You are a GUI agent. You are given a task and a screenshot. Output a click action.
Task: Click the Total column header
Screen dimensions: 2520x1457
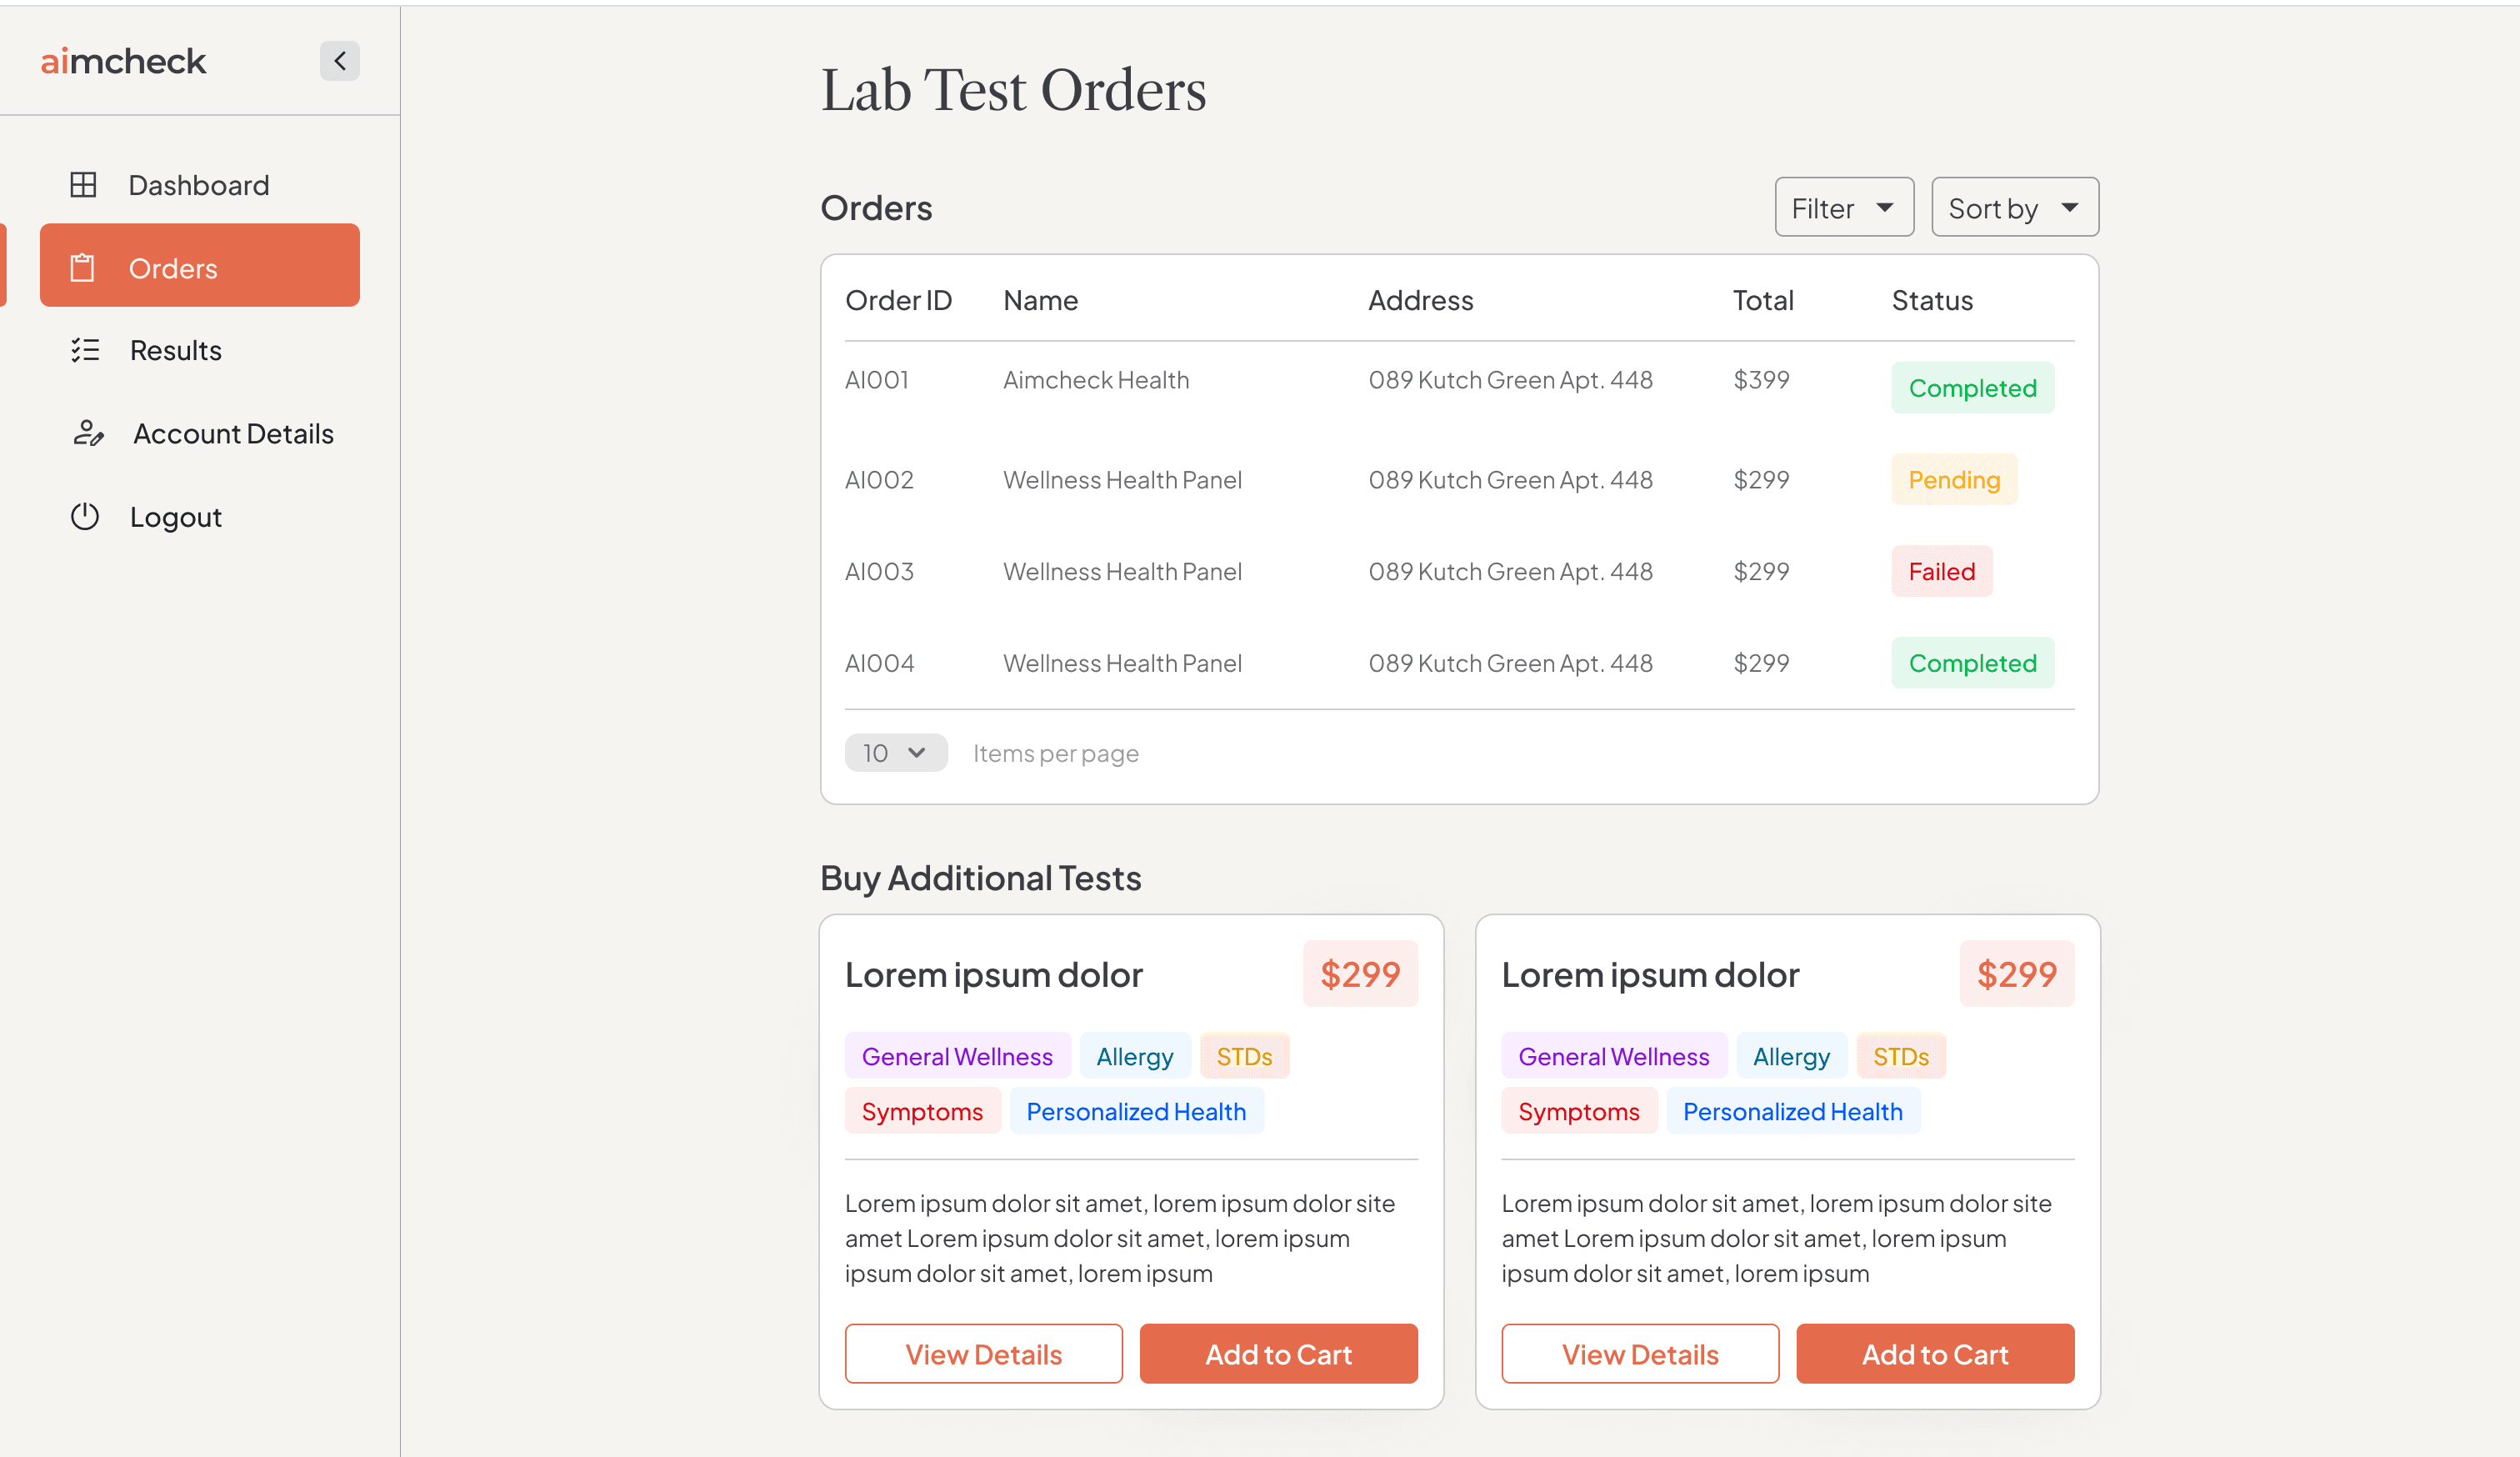pyautogui.click(x=1763, y=300)
